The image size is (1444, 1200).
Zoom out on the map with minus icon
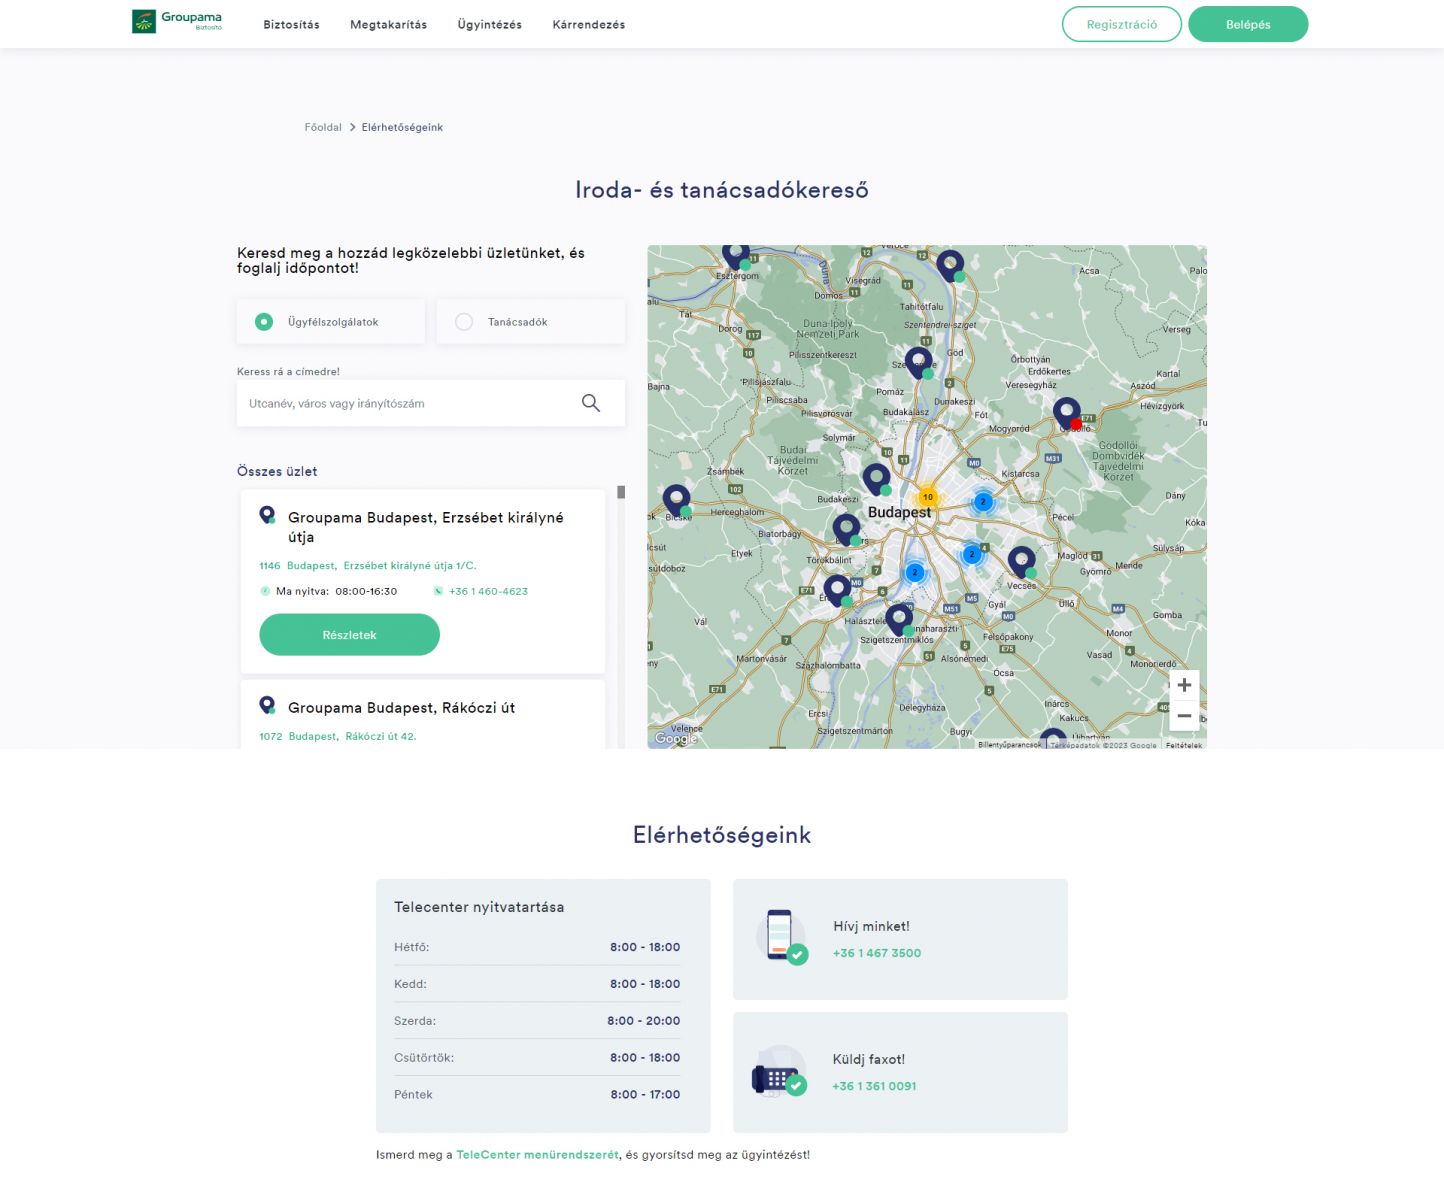tap(1184, 715)
